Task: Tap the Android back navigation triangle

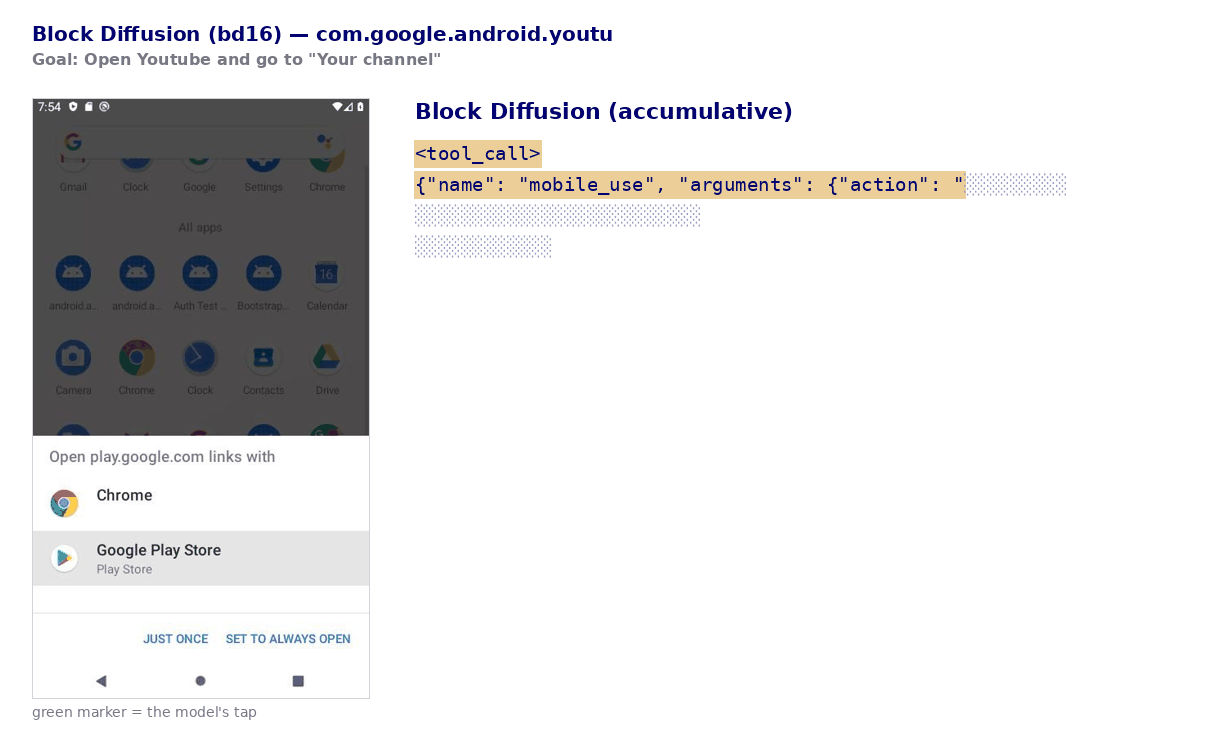Action: (101, 681)
